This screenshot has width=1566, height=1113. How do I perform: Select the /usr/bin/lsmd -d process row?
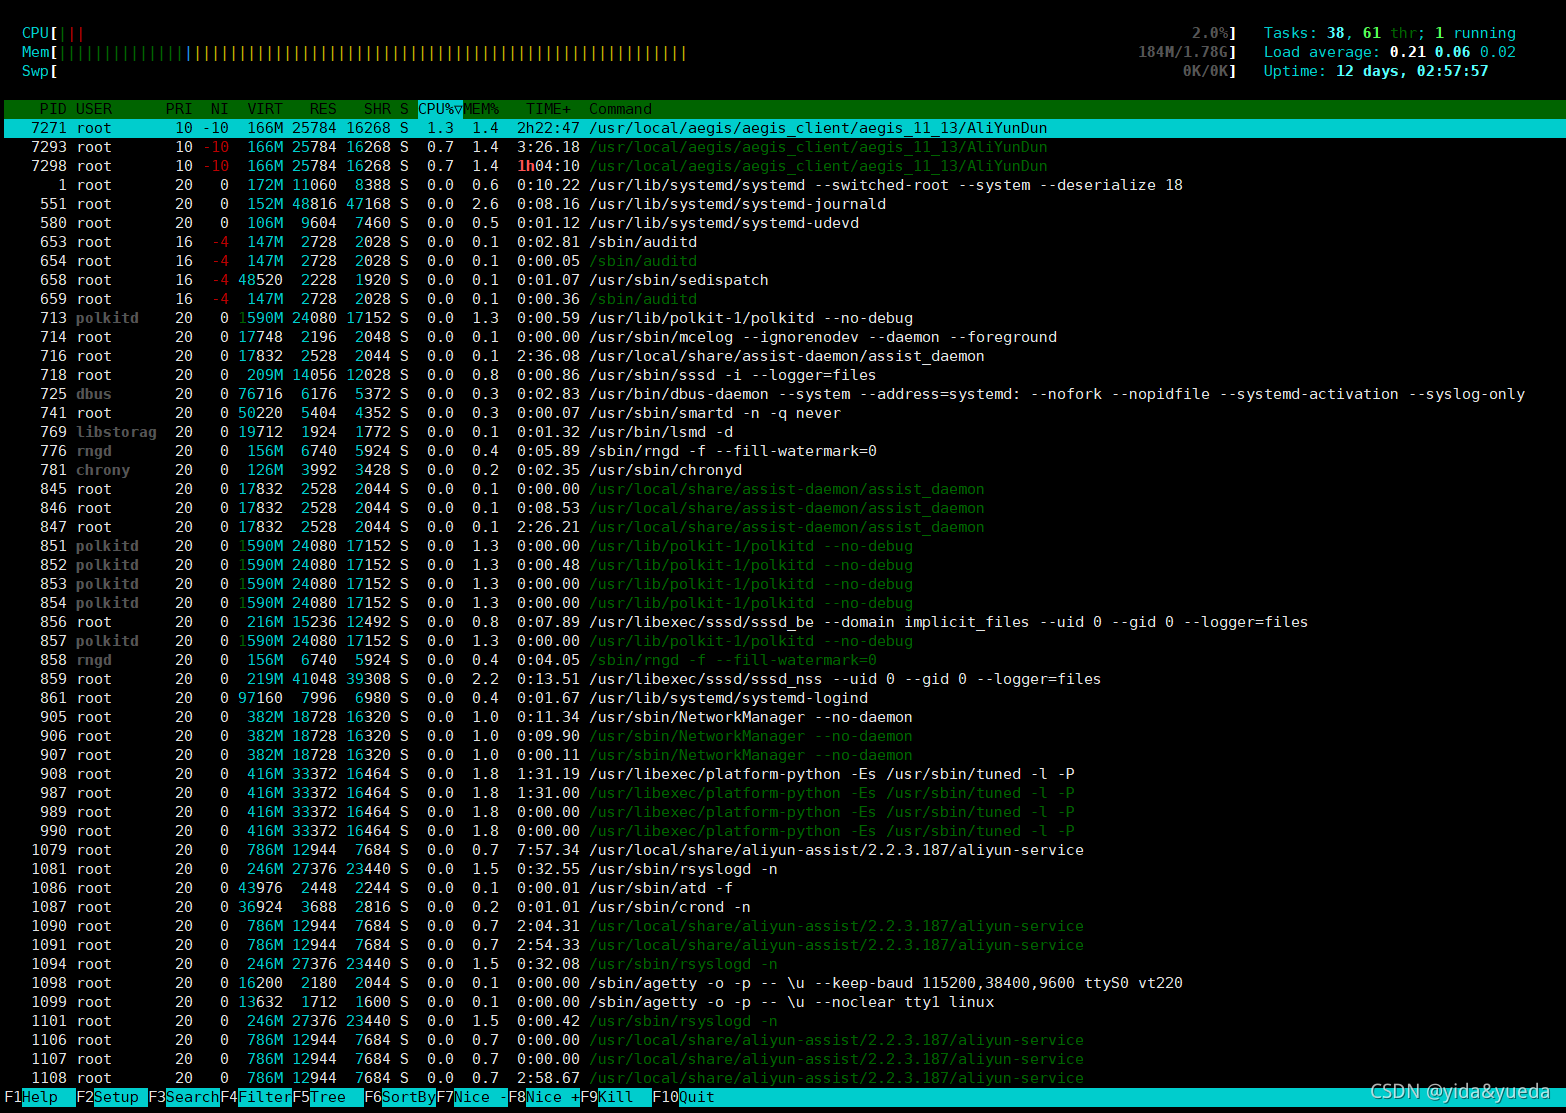pos(783,432)
